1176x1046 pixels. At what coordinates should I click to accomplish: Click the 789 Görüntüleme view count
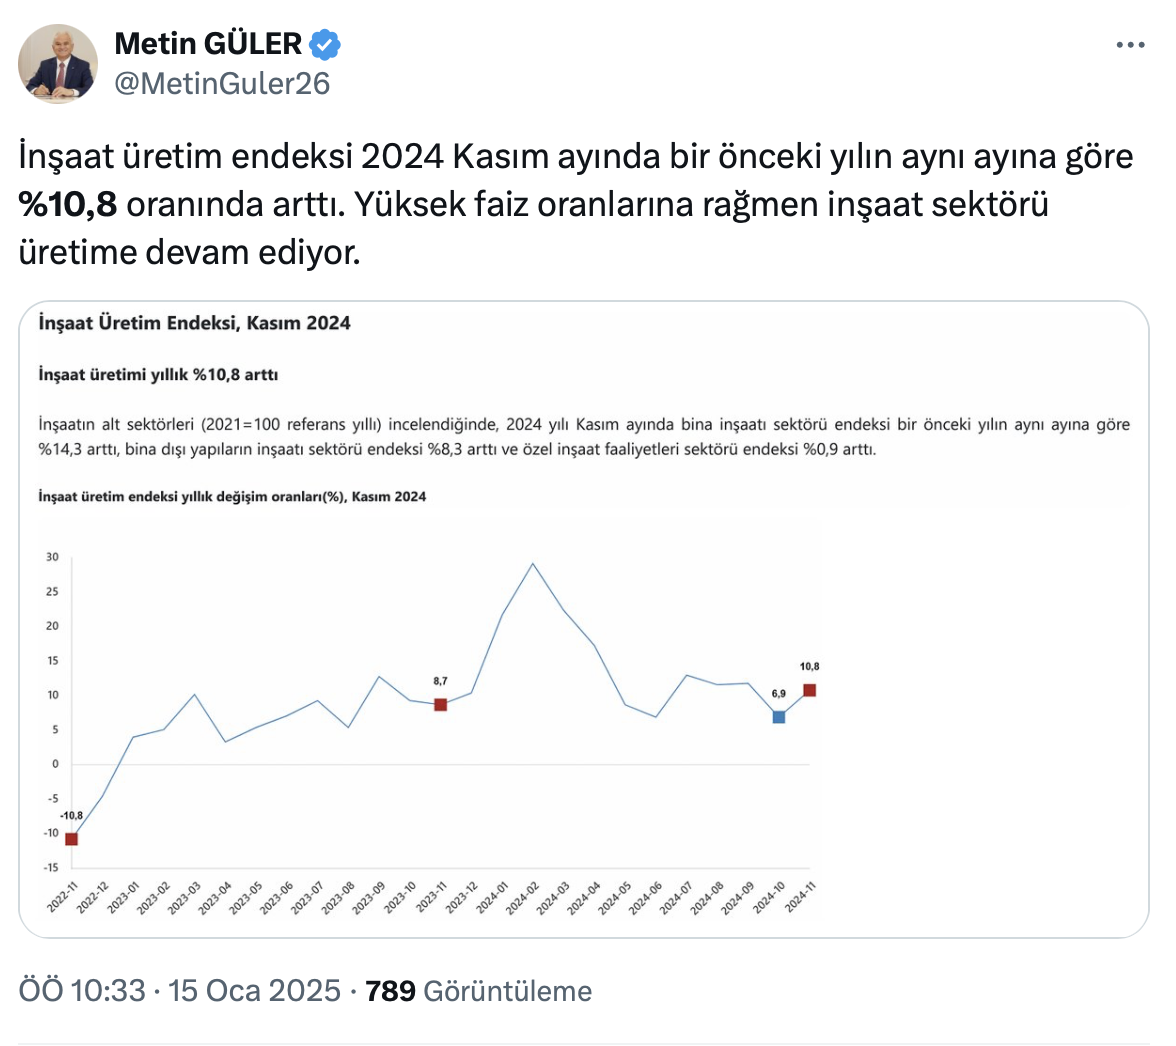click(479, 991)
